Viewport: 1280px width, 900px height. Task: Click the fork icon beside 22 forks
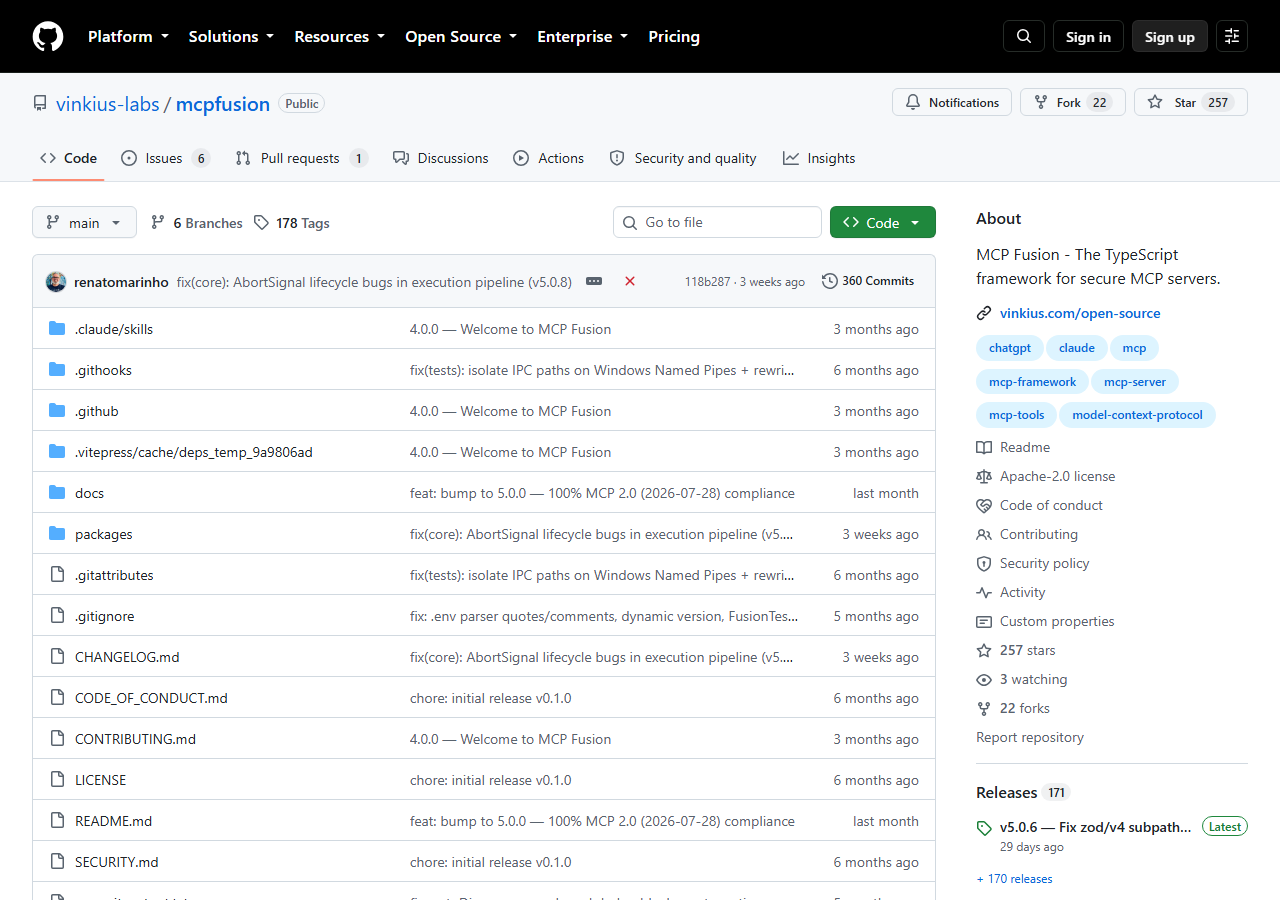coord(984,708)
